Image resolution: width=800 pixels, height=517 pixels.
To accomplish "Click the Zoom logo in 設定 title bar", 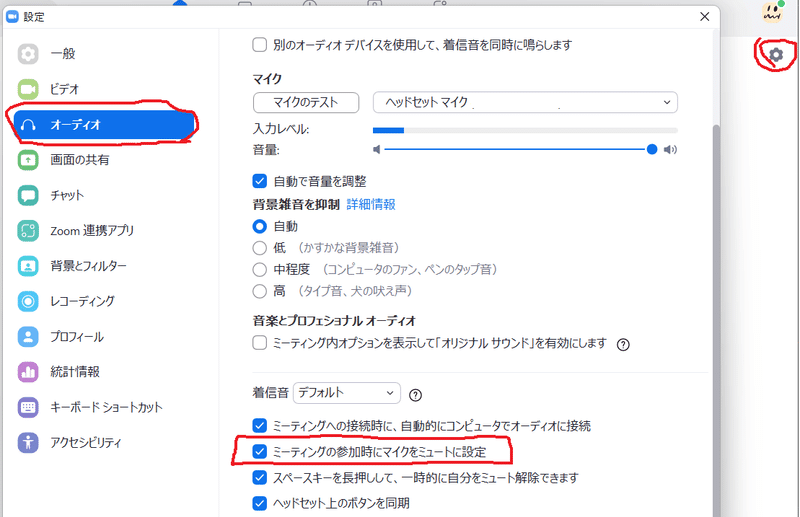I will click(x=12, y=17).
